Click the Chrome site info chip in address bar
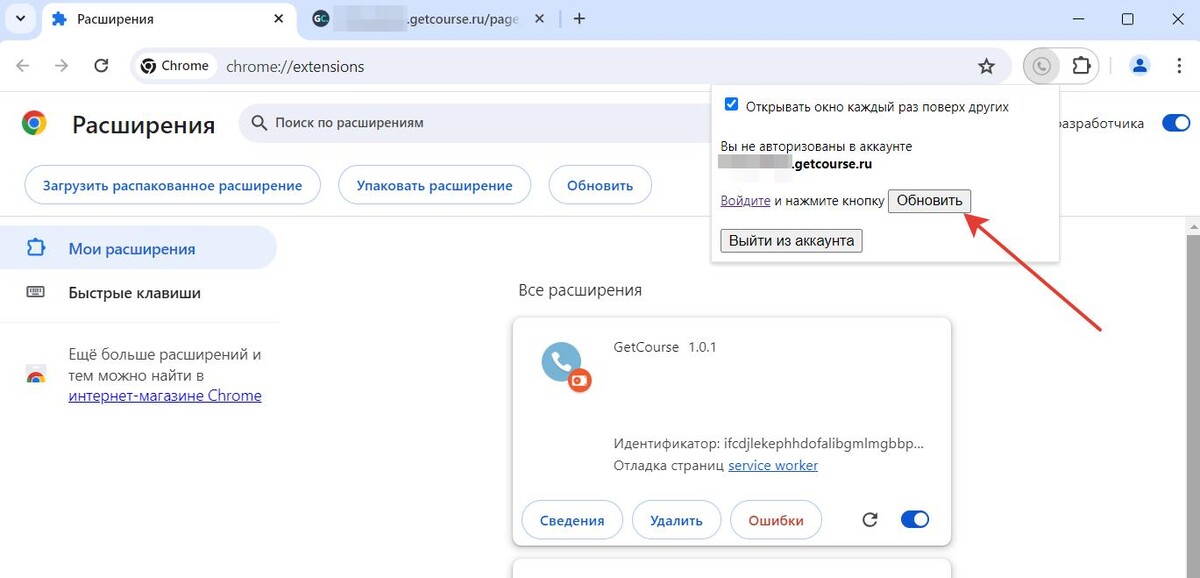The width and height of the screenshot is (1200, 578). pyautogui.click(x=176, y=66)
